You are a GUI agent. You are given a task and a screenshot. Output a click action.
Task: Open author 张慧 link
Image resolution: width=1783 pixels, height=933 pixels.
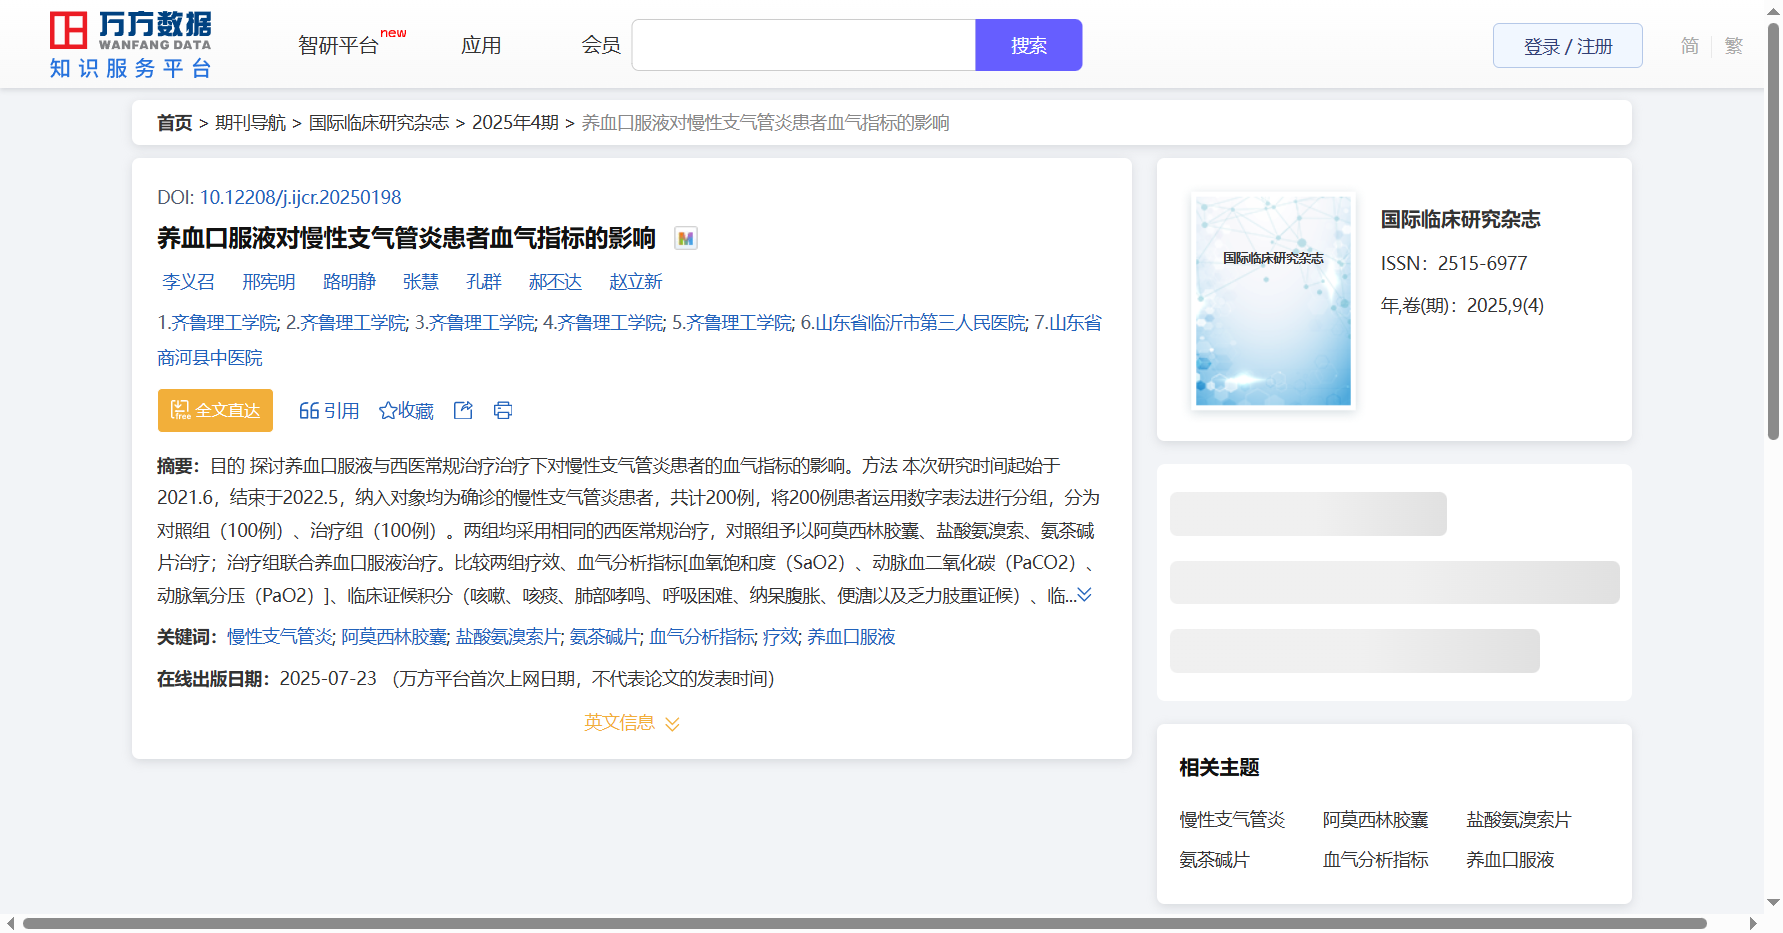(421, 282)
